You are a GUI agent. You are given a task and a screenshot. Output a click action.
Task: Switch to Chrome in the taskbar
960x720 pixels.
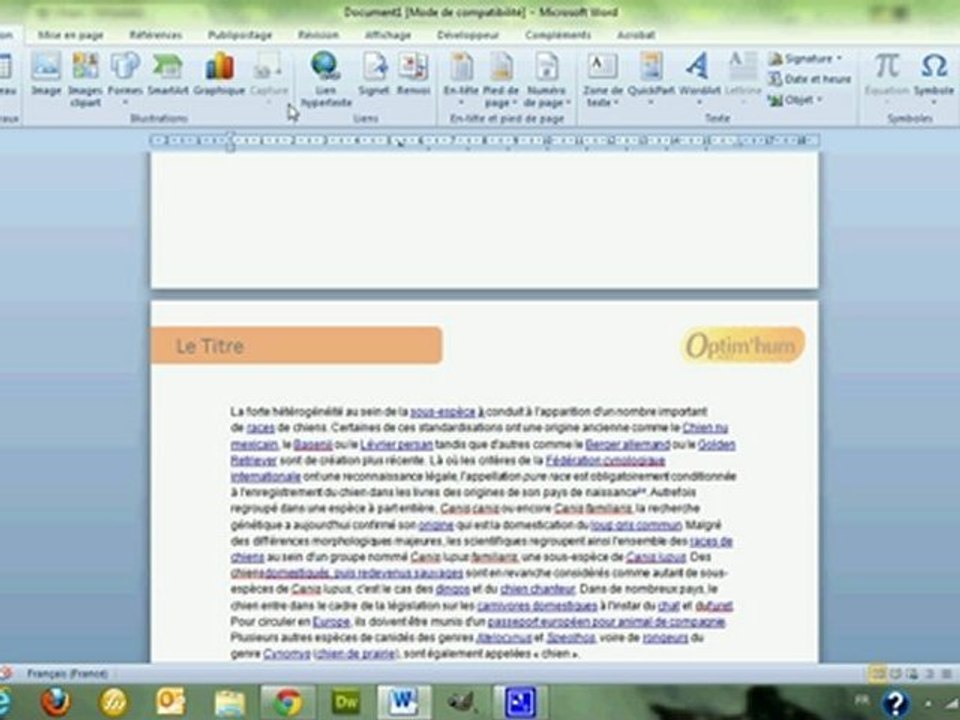pos(288,703)
